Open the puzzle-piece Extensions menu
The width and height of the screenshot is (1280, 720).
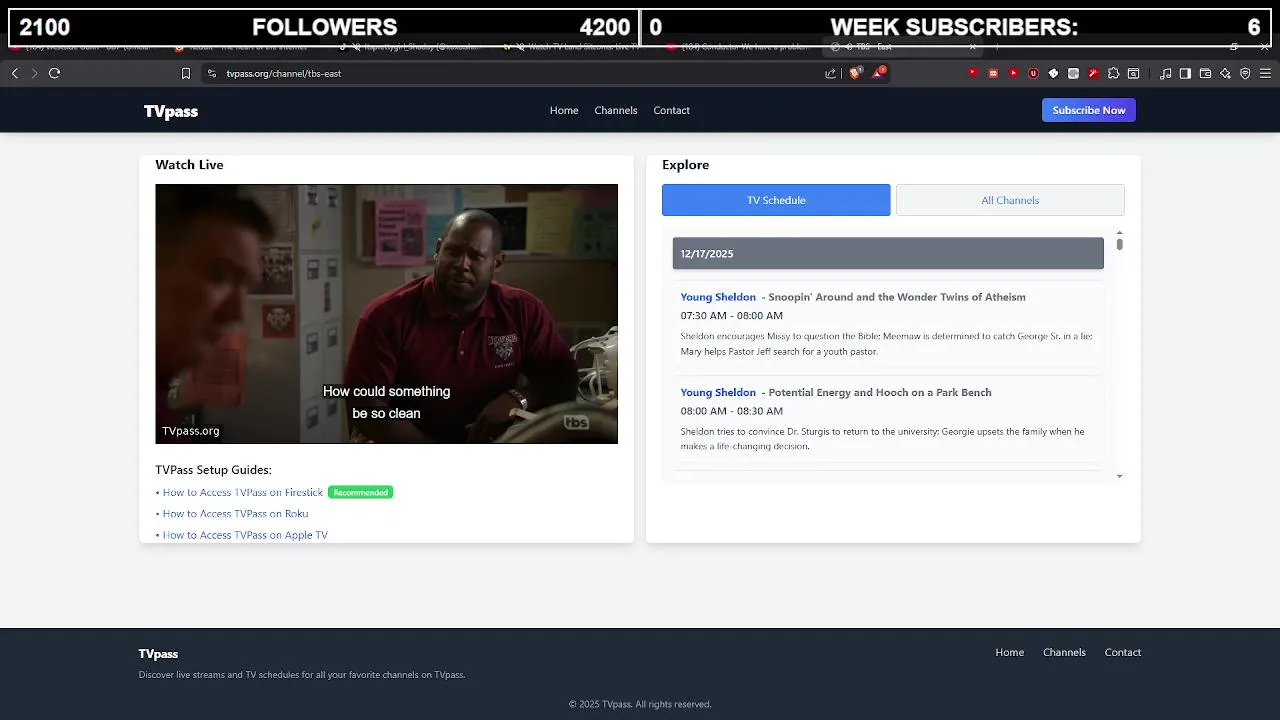(x=1113, y=73)
